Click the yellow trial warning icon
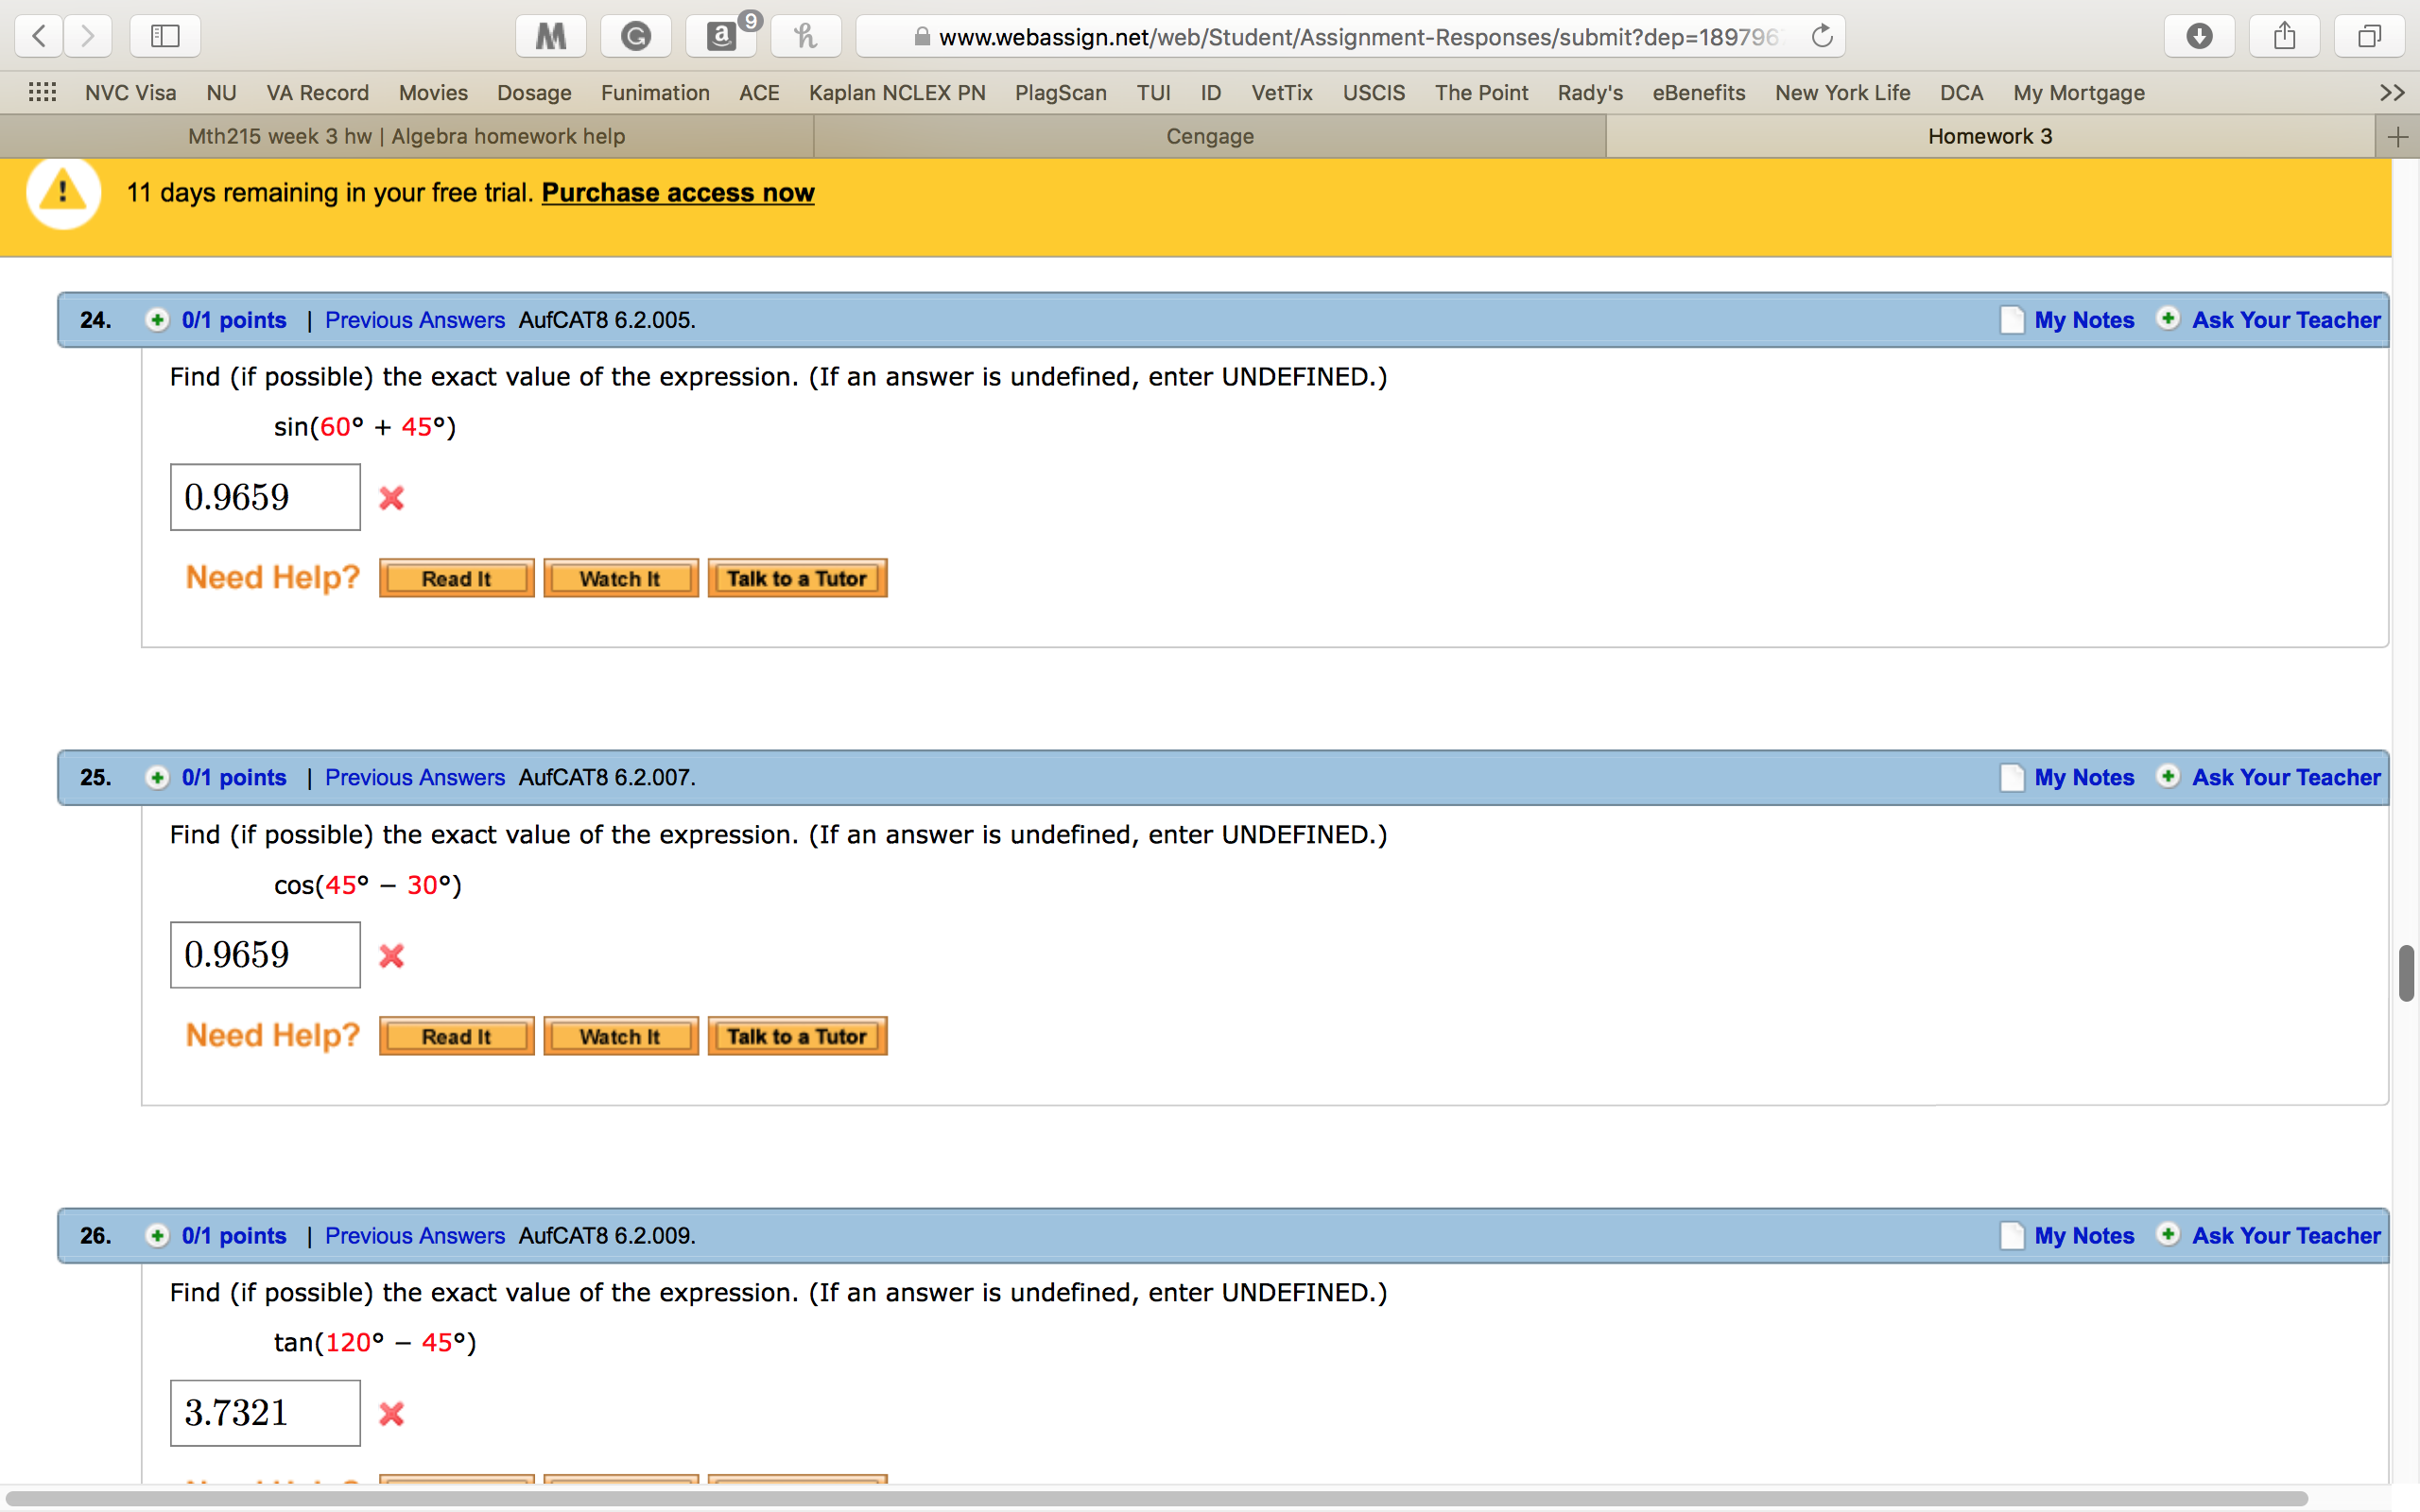Viewport: 2420px width, 1512px height. 63,192
